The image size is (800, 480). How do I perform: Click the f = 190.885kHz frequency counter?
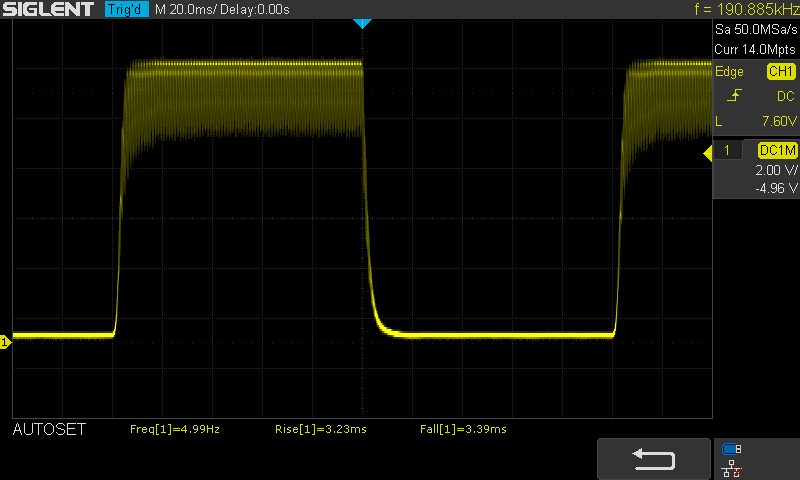coord(746,9)
